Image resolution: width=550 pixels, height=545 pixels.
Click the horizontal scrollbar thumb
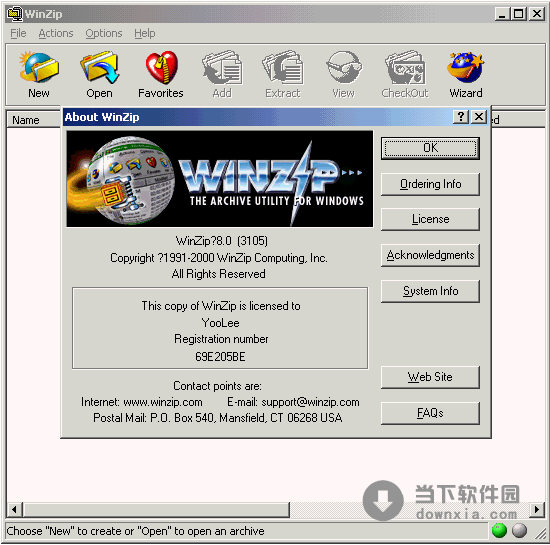click(156, 509)
